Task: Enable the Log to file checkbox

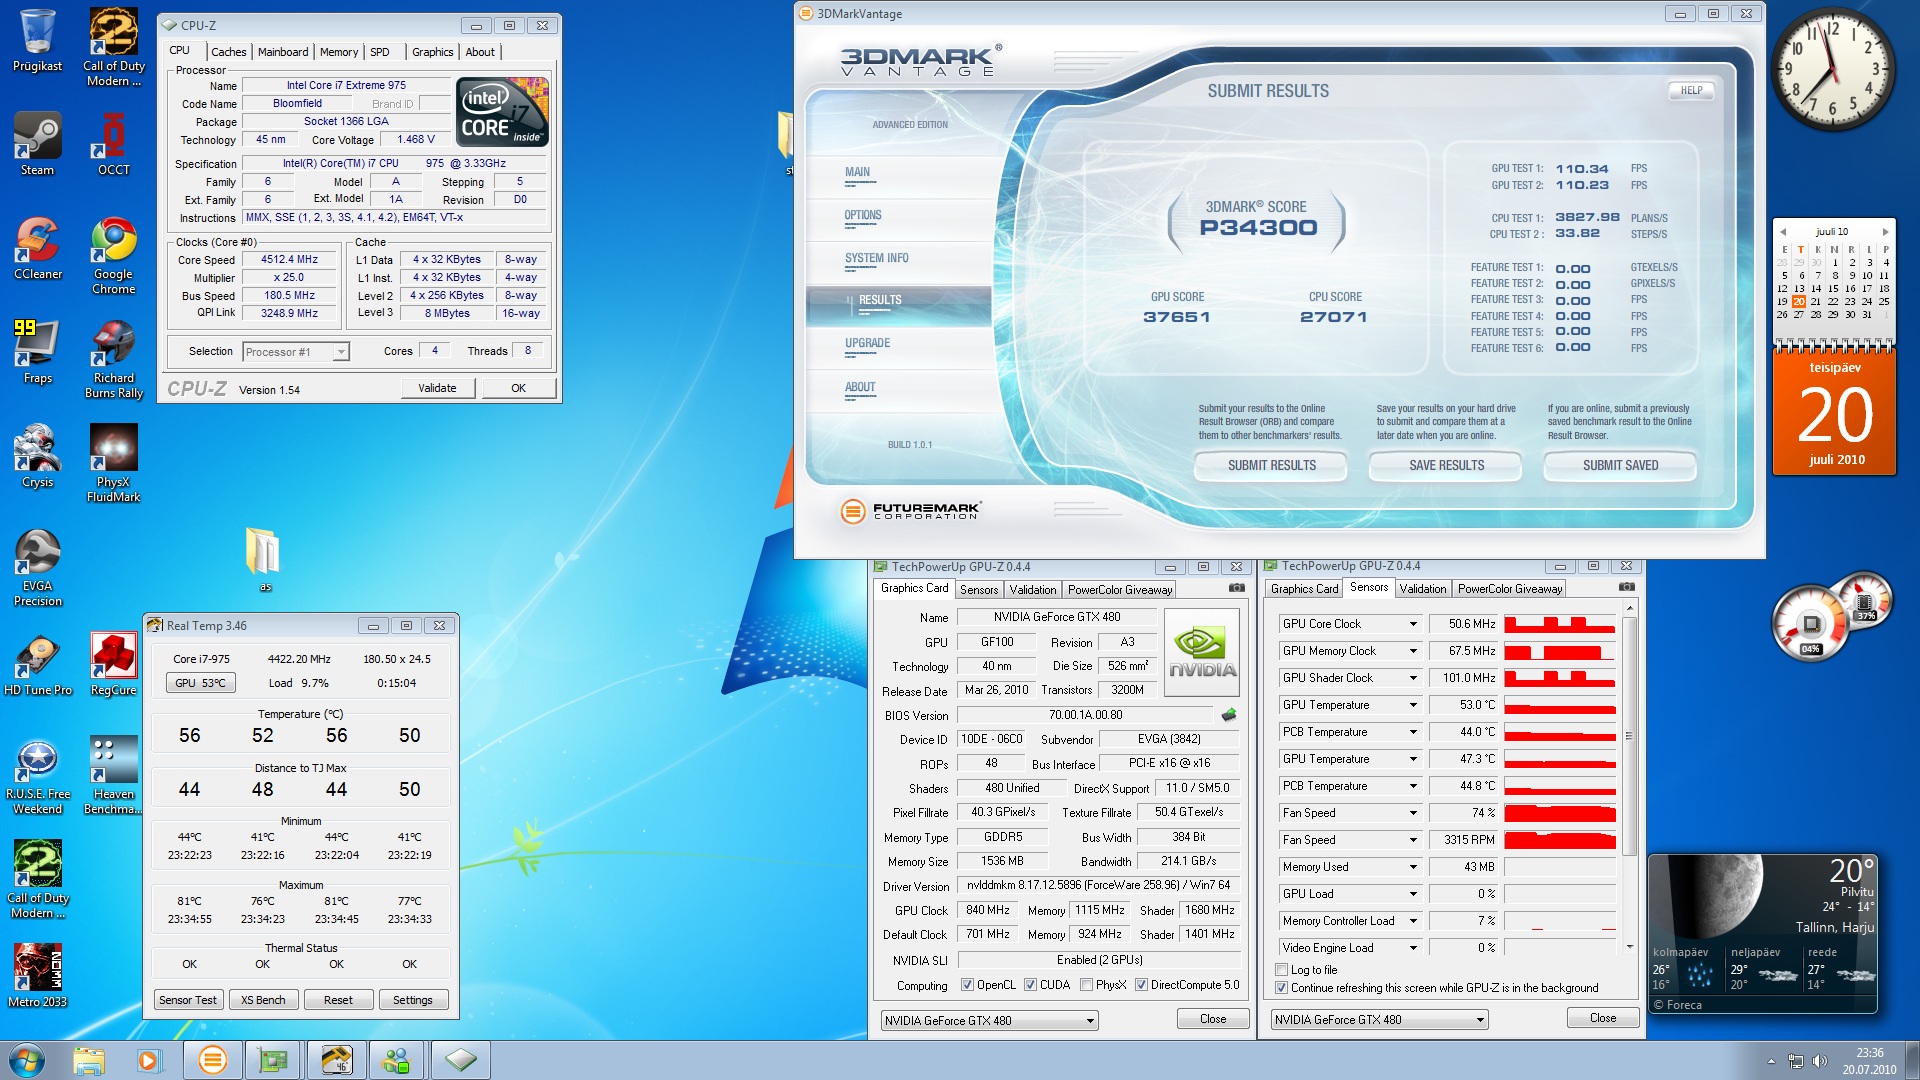Action: [1281, 970]
